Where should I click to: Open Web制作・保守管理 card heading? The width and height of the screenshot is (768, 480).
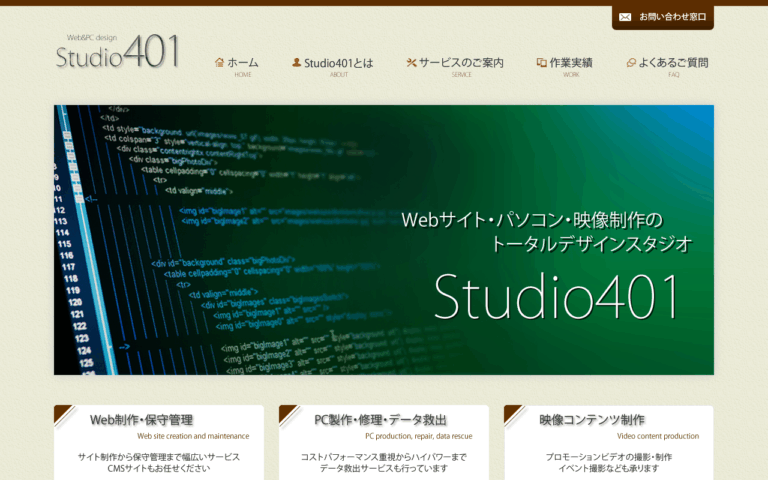142,420
